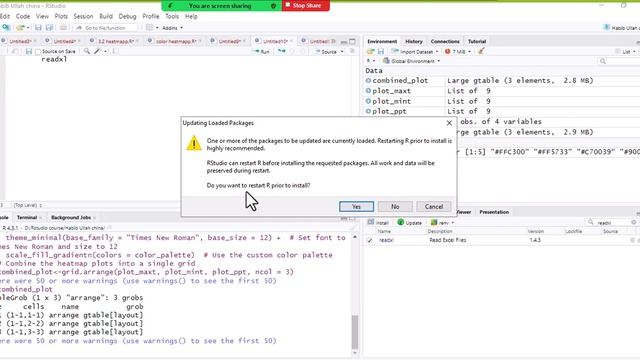640x360 pixels.
Task: Click Update in the Packages pane
Action: (x=409, y=222)
